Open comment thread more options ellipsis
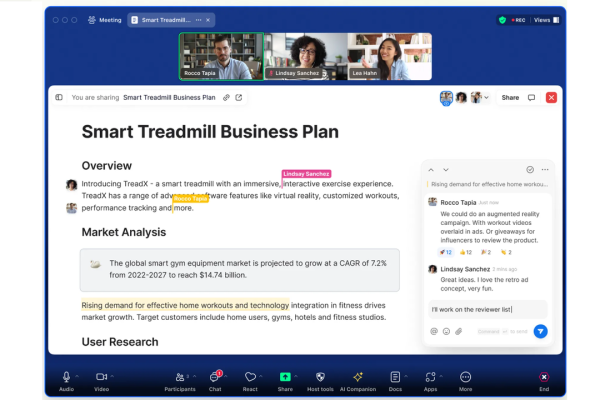This screenshot has height=400, width=600. tap(545, 170)
